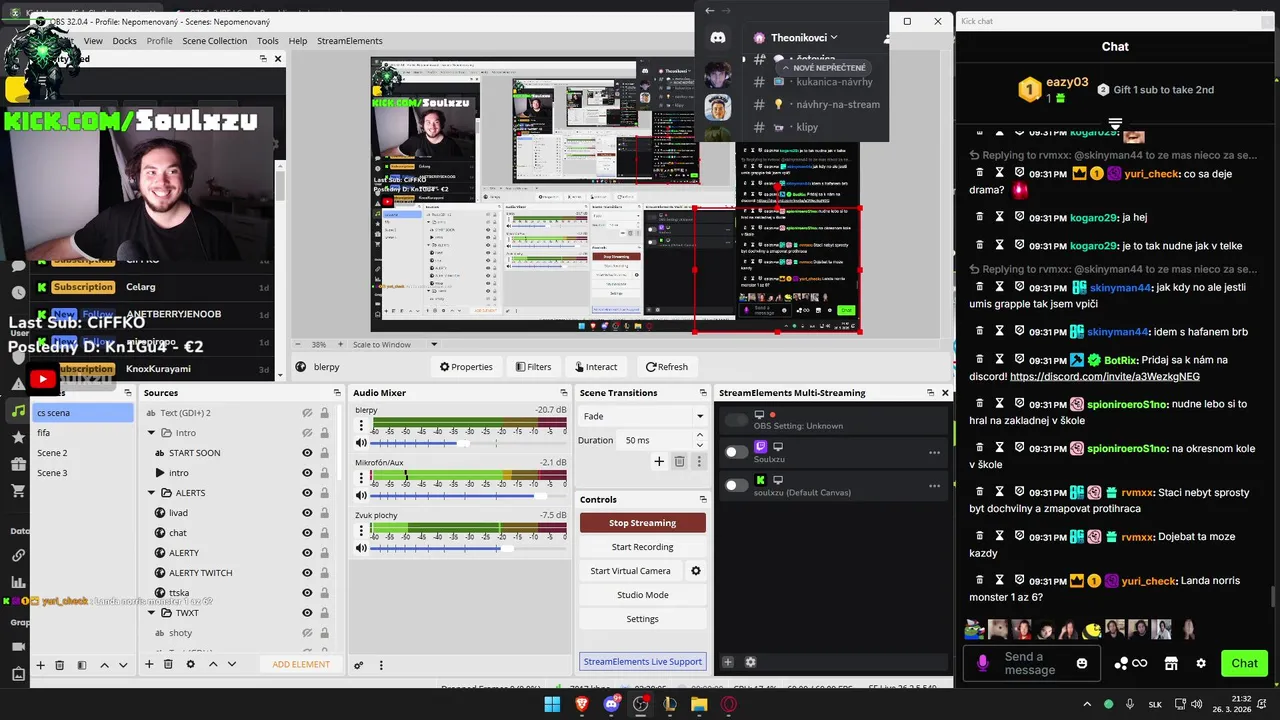Viewport: 1280px width, 720px height.
Task: Hide the intro media source
Action: [307, 473]
